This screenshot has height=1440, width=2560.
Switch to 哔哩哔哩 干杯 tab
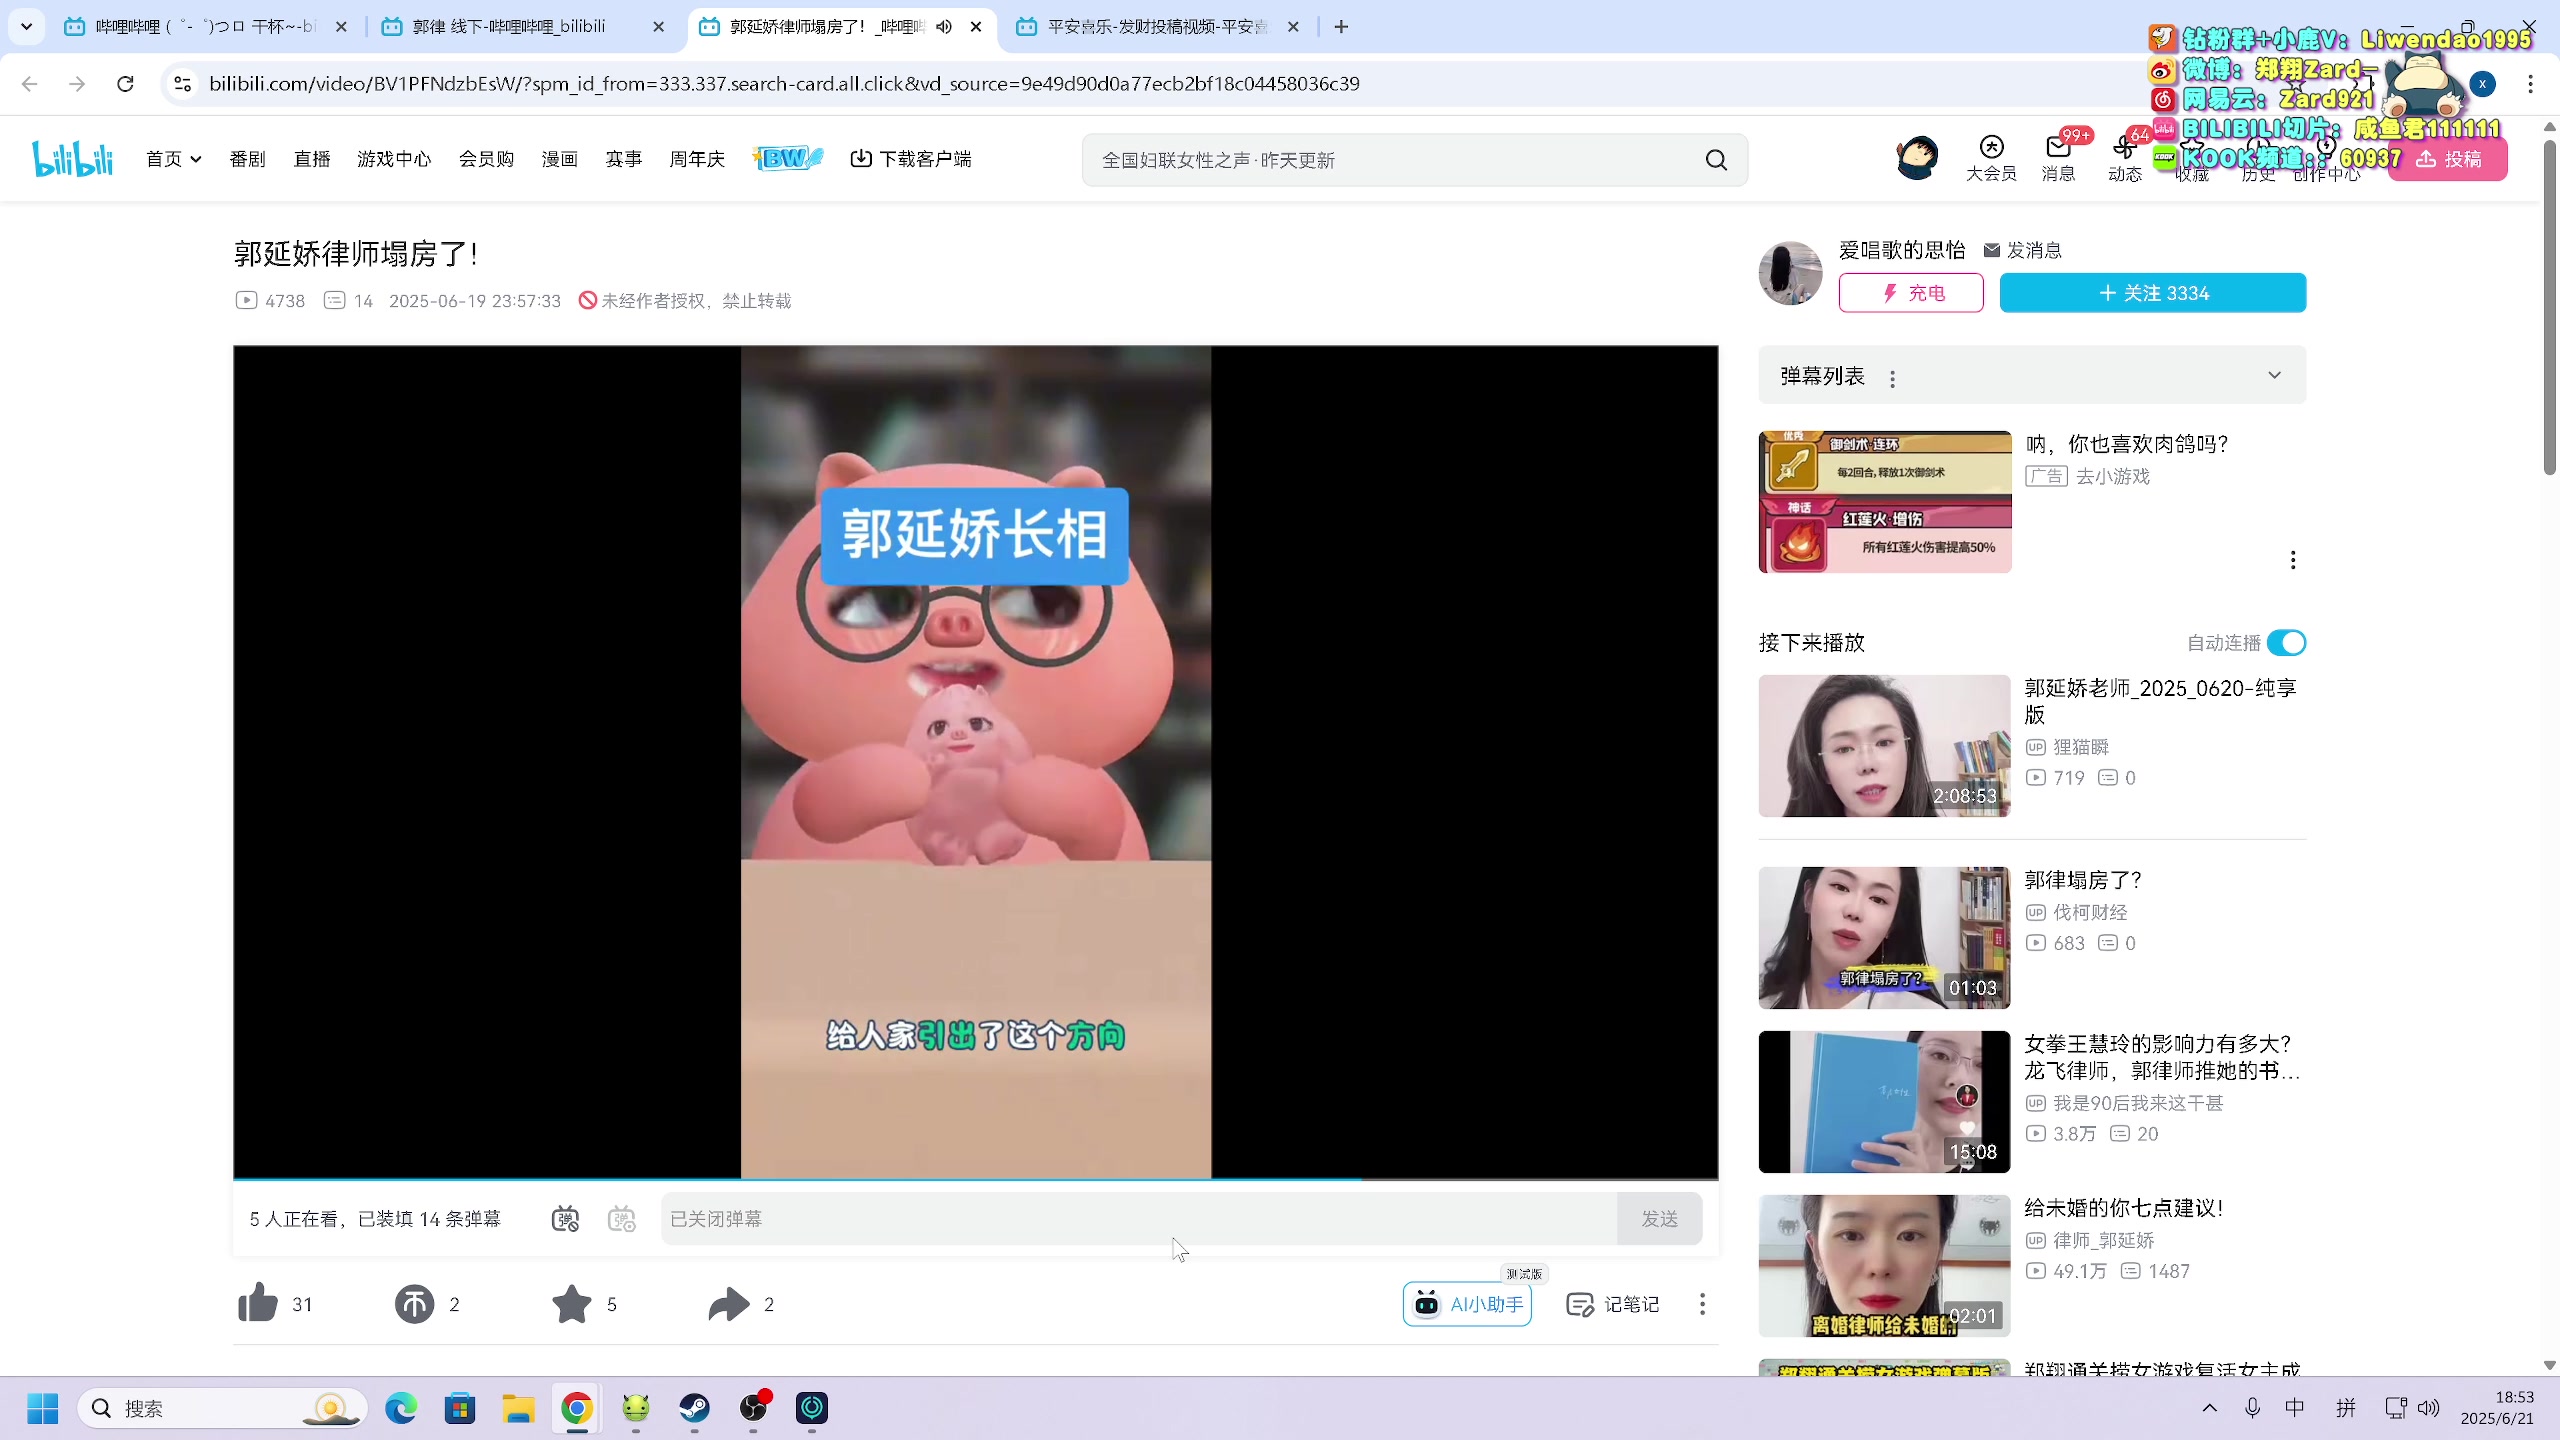(x=205, y=27)
